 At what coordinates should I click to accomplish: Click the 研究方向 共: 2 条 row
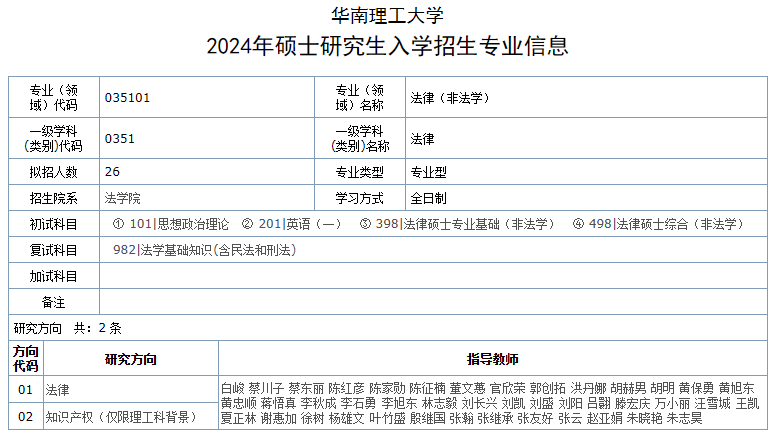click(388, 328)
